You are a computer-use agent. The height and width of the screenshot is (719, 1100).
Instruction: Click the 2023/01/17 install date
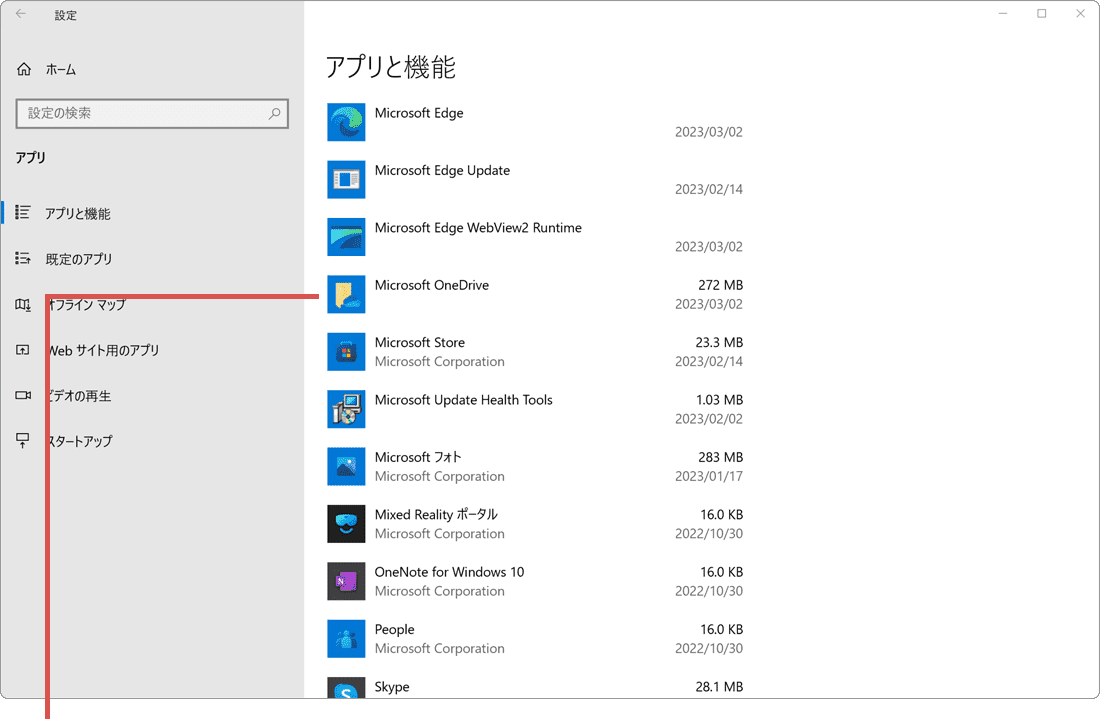pos(709,476)
